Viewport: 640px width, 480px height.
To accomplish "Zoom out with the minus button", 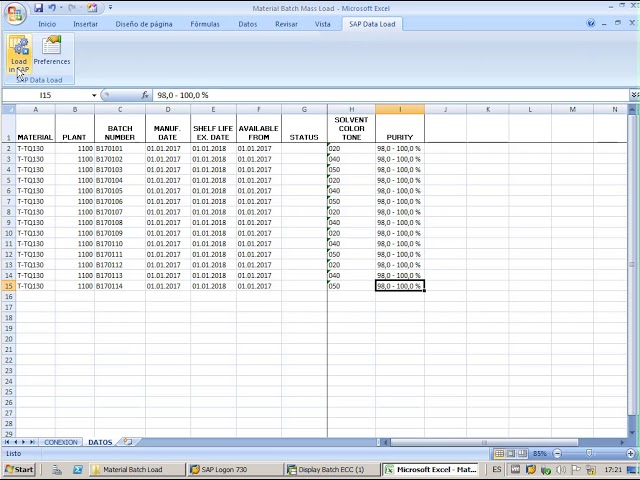I will 557,453.
